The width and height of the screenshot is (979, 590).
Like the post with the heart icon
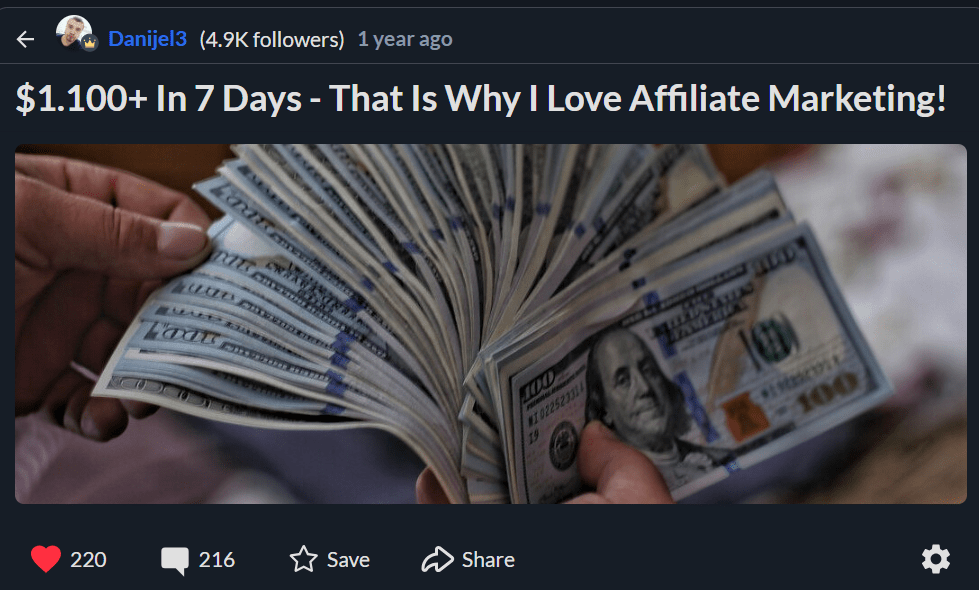coord(46,559)
